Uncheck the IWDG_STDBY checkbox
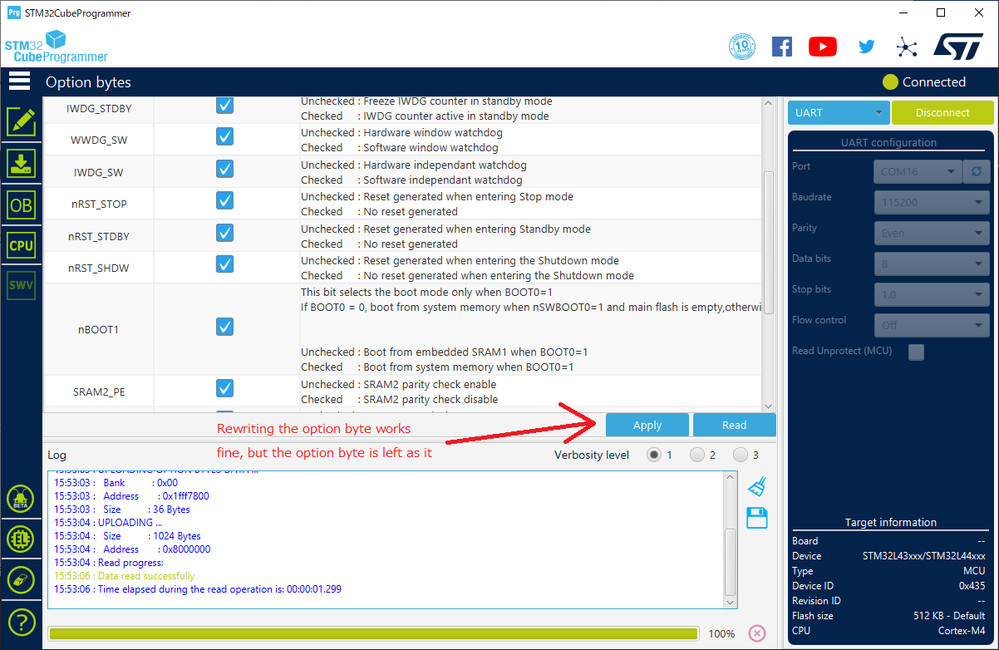Image resolution: width=999 pixels, height=650 pixels. (x=225, y=105)
